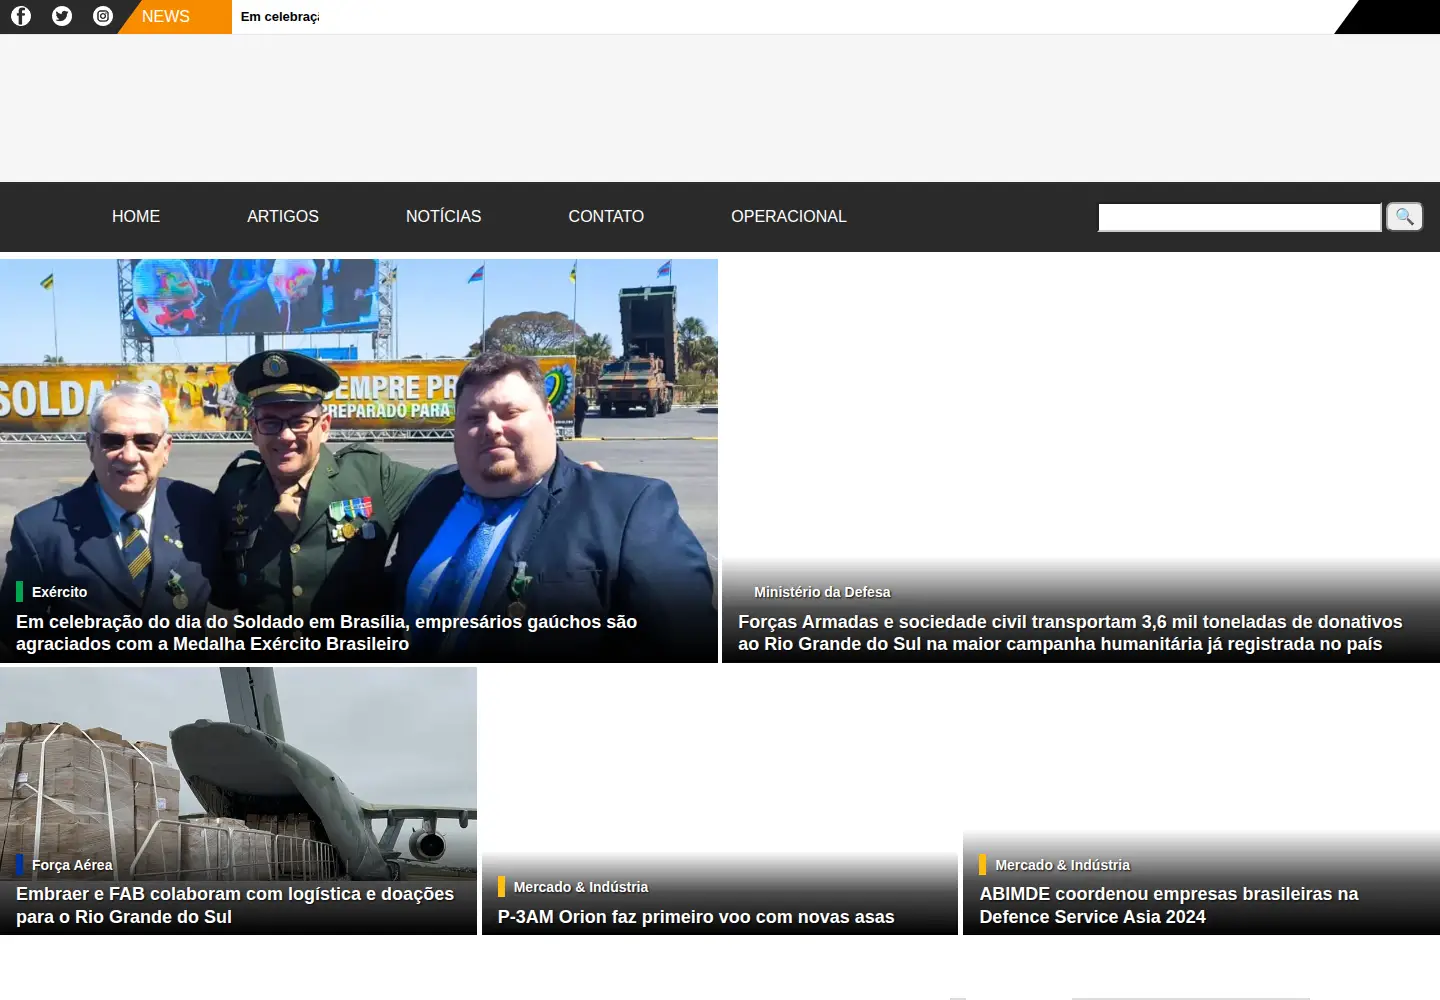The height and width of the screenshot is (1000, 1440).
Task: Open the OPERACIONAL menu item
Action: (x=789, y=216)
